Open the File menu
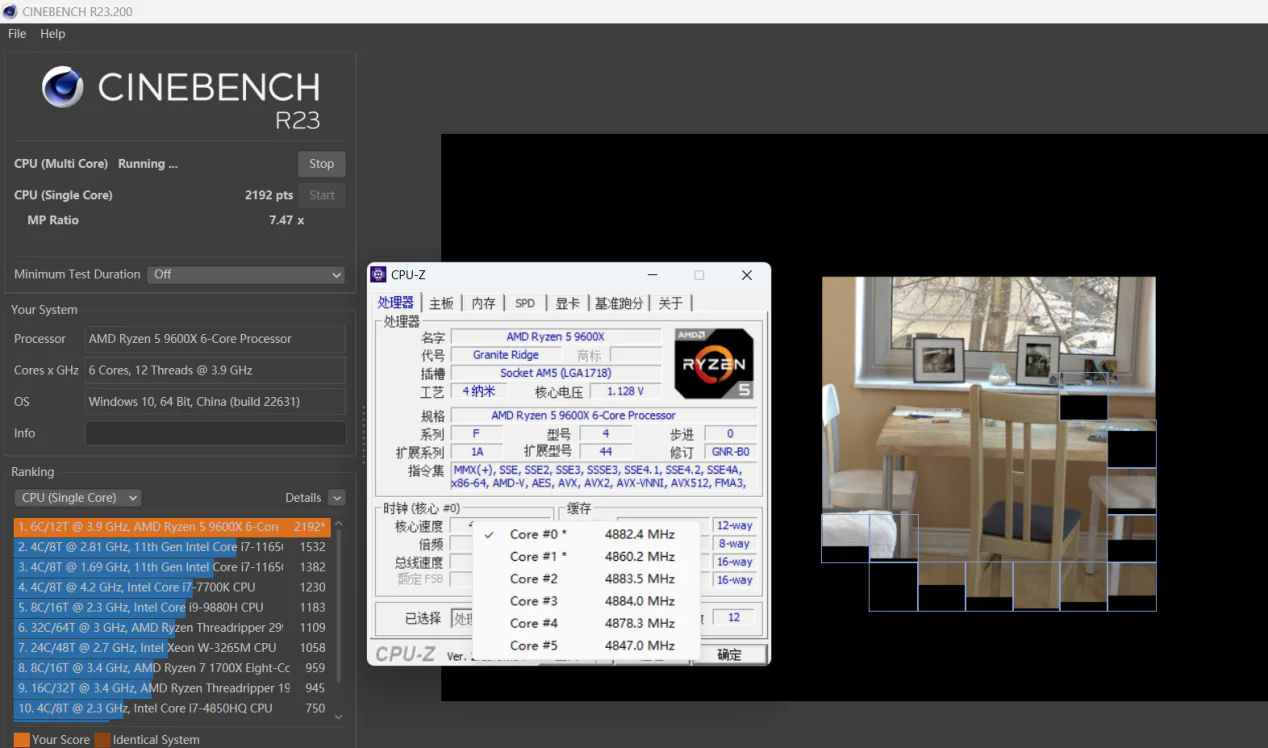The height and width of the screenshot is (748, 1268). (17, 34)
